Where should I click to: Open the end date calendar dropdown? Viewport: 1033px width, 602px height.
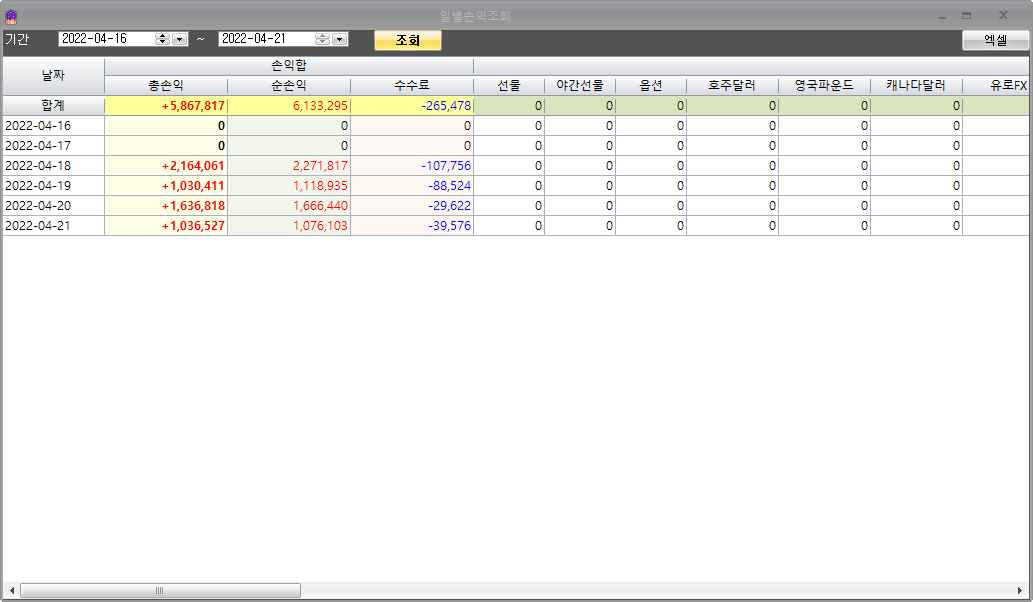click(x=340, y=39)
